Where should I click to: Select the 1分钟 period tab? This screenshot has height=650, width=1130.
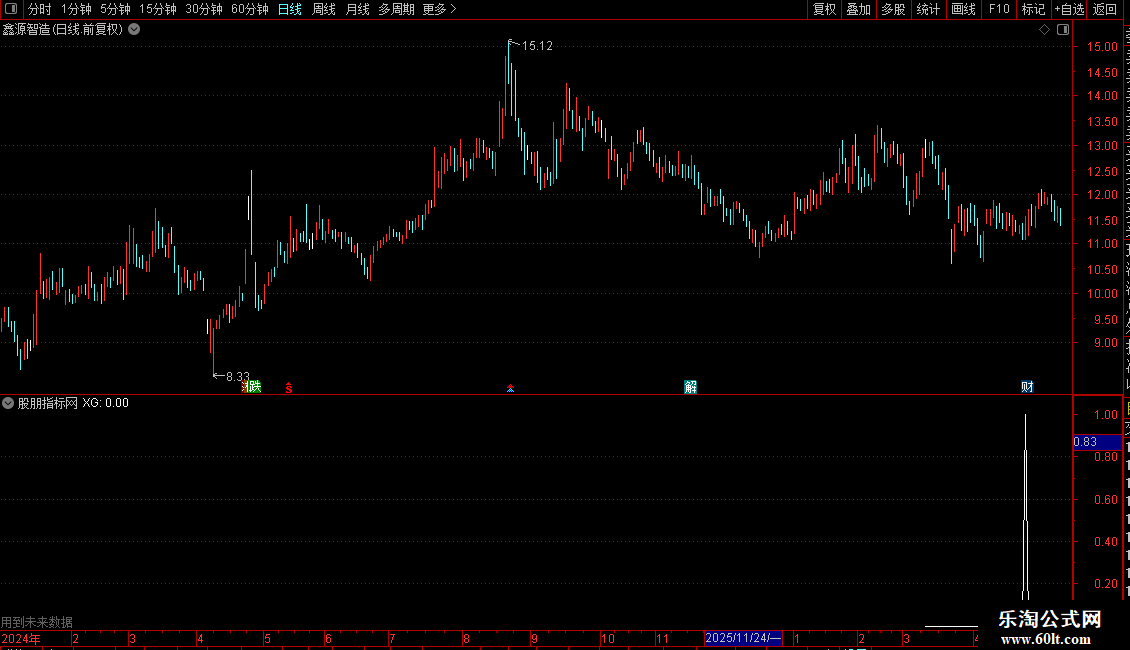point(76,9)
